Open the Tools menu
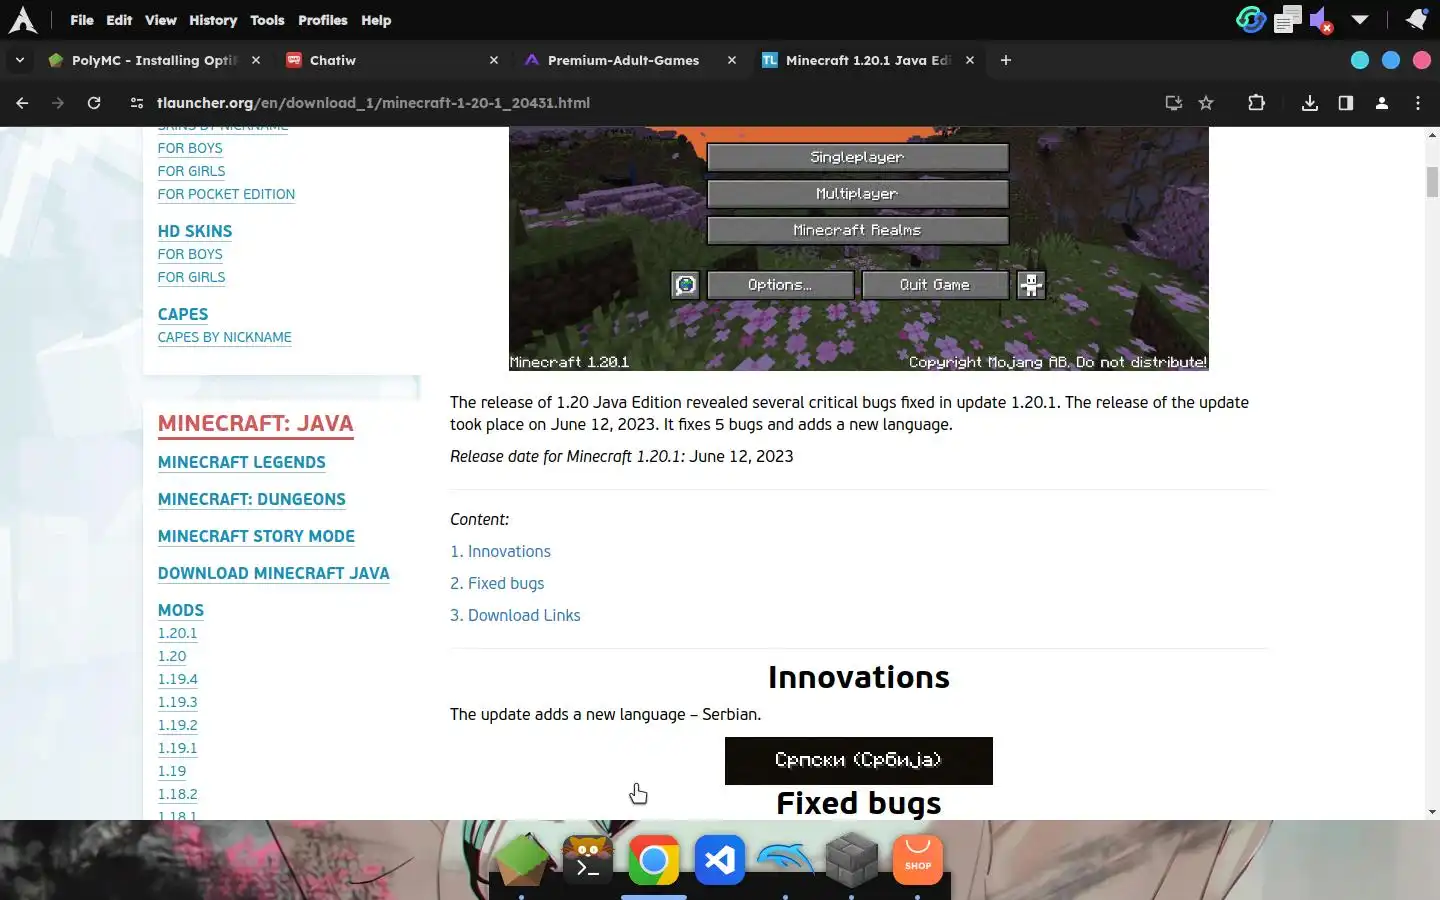1440x900 pixels. 267,20
